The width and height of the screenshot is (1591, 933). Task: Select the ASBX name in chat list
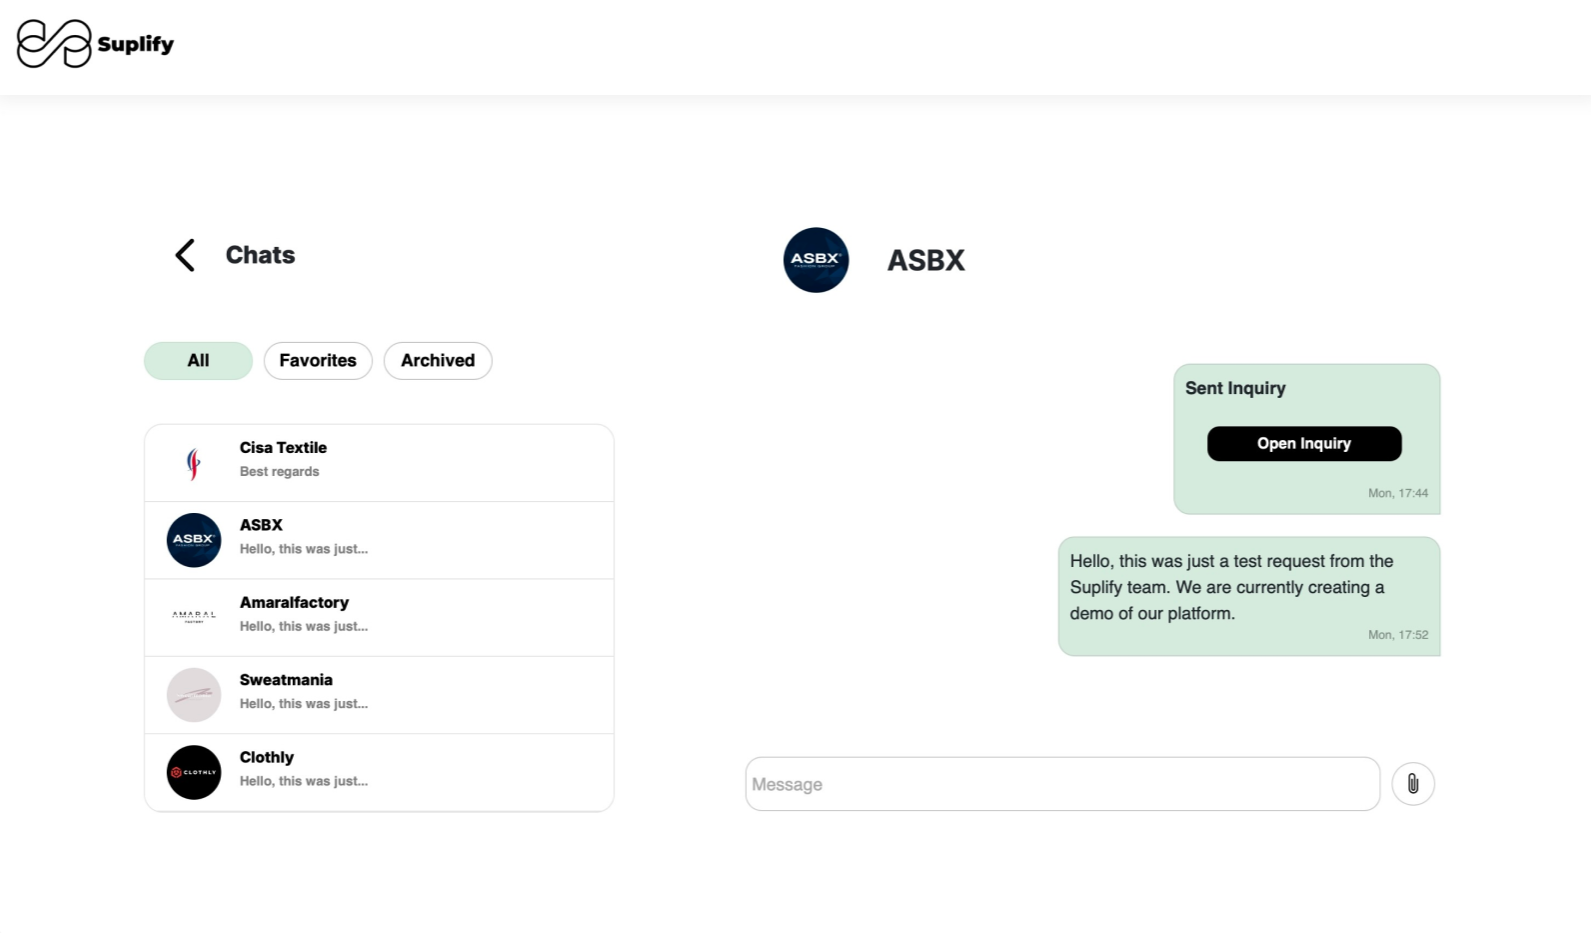[261, 525]
